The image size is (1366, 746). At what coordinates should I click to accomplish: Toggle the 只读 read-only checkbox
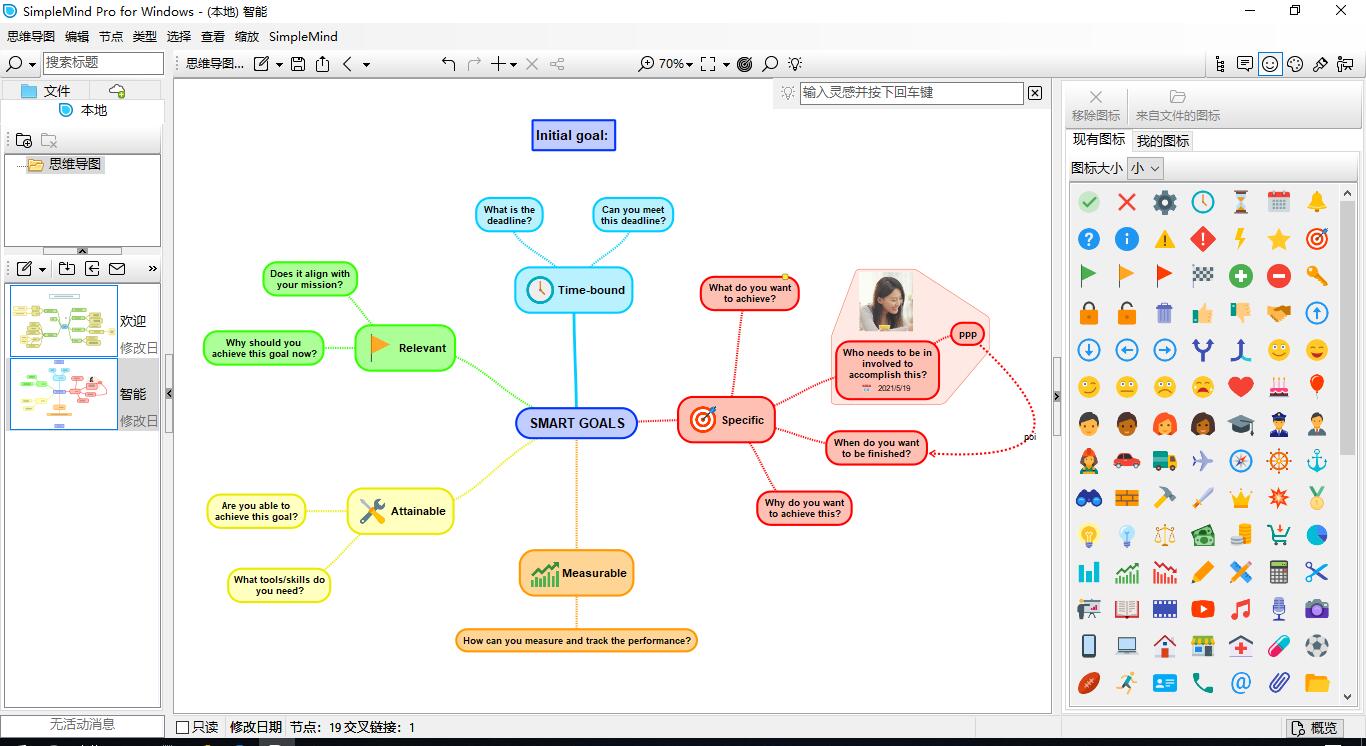(x=182, y=727)
